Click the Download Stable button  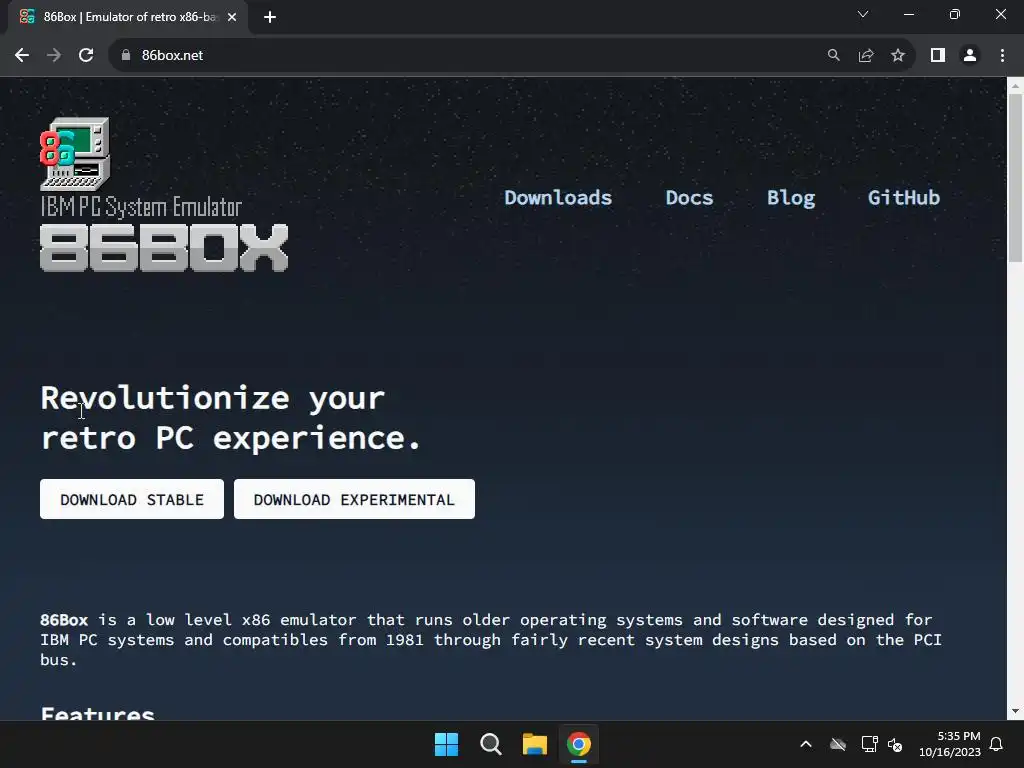[132, 499]
